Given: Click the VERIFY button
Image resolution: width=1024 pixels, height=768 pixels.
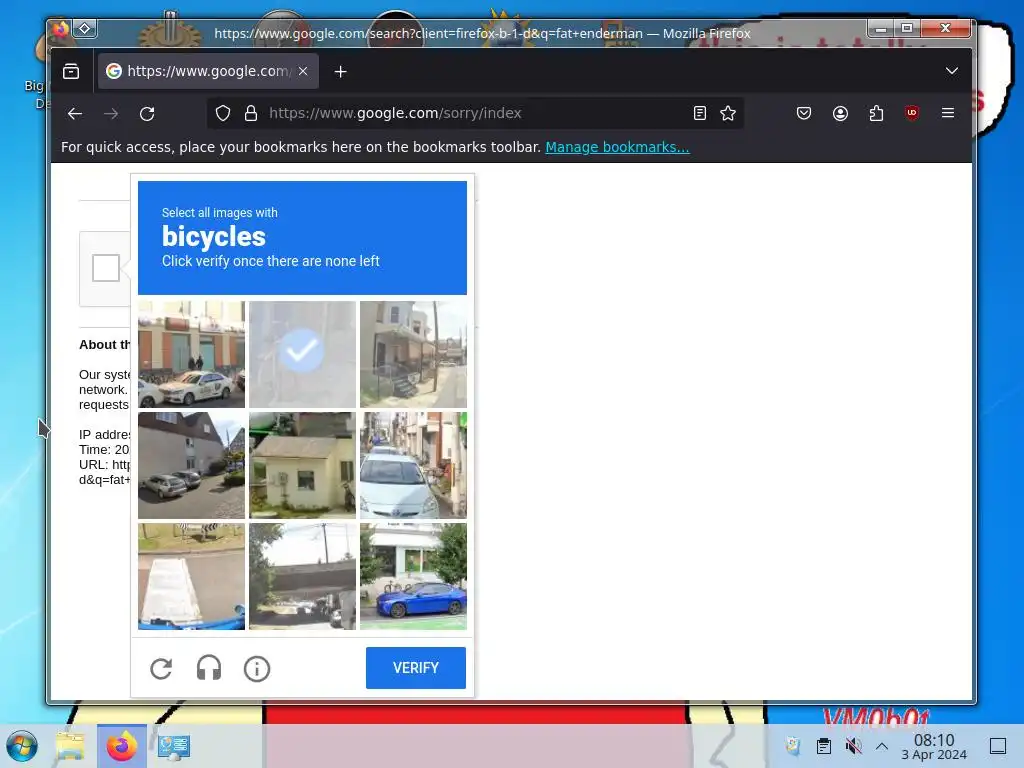Looking at the screenshot, I should pyautogui.click(x=416, y=667).
